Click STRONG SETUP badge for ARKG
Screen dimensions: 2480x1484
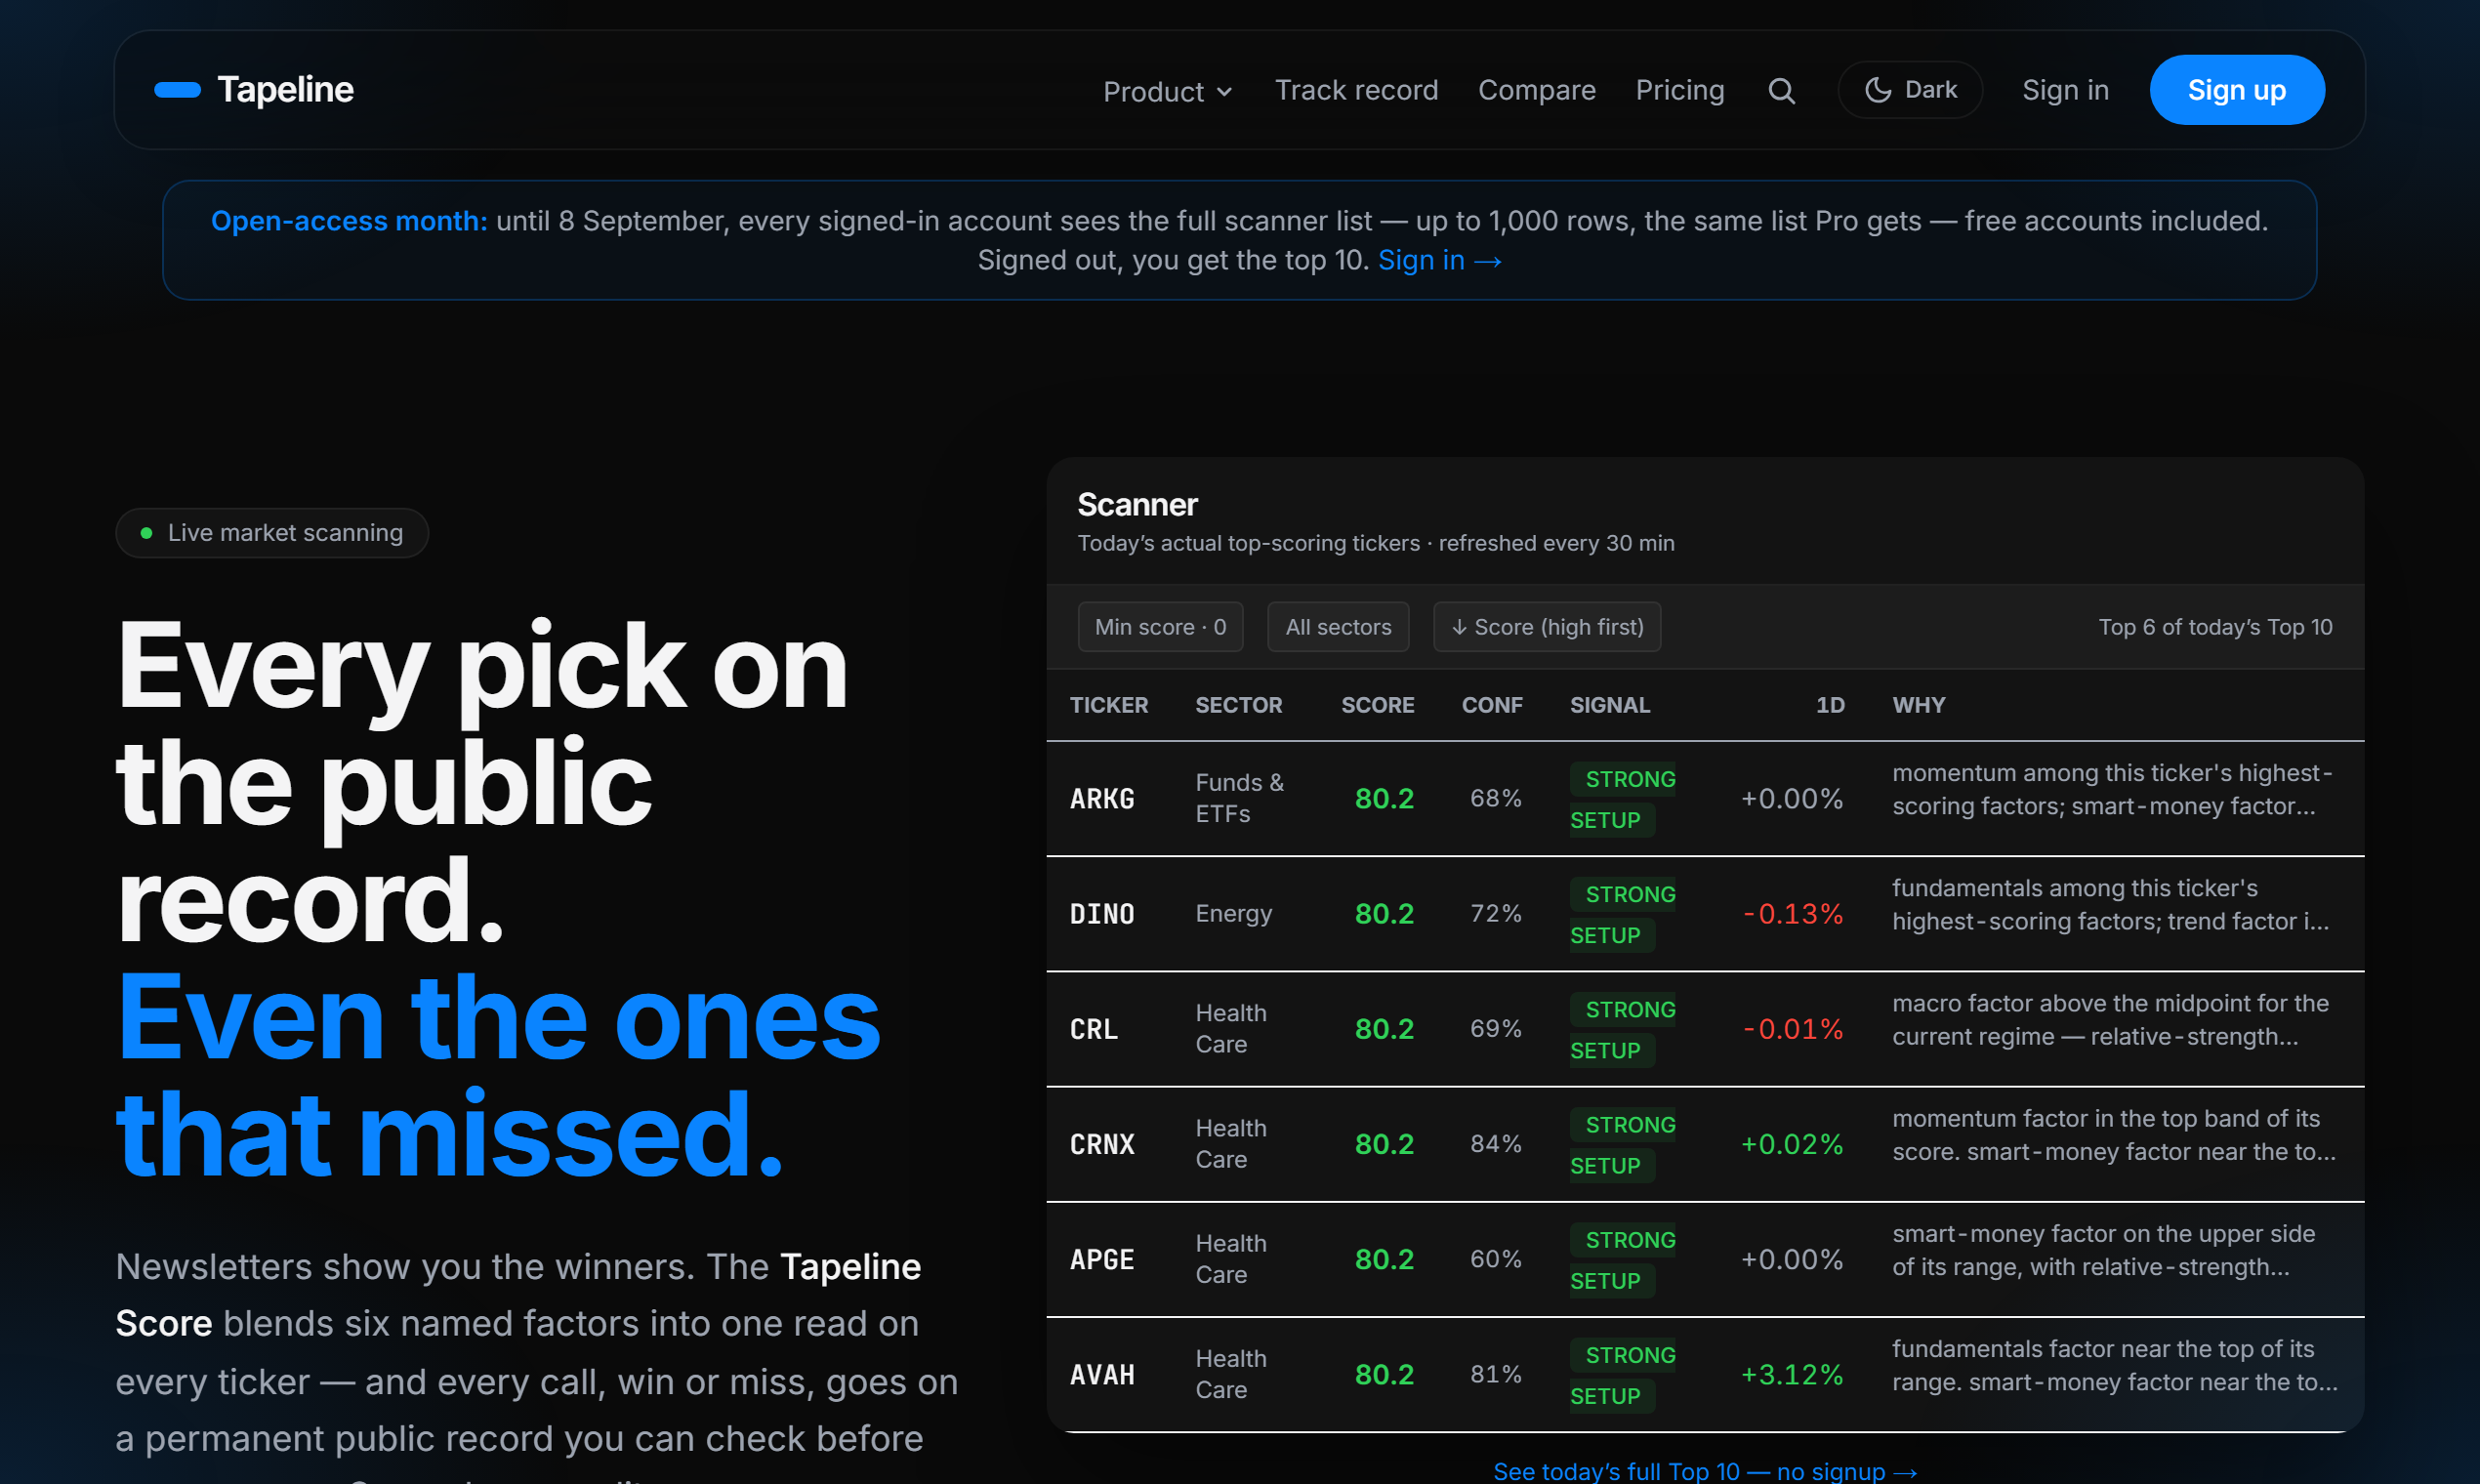[1622, 799]
